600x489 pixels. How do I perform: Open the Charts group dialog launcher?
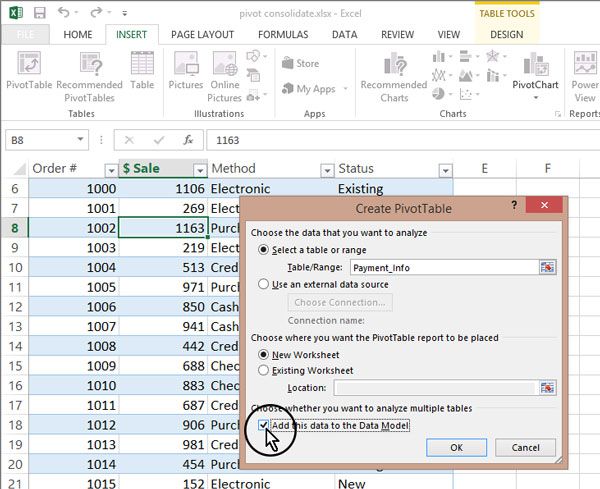[x=558, y=114]
